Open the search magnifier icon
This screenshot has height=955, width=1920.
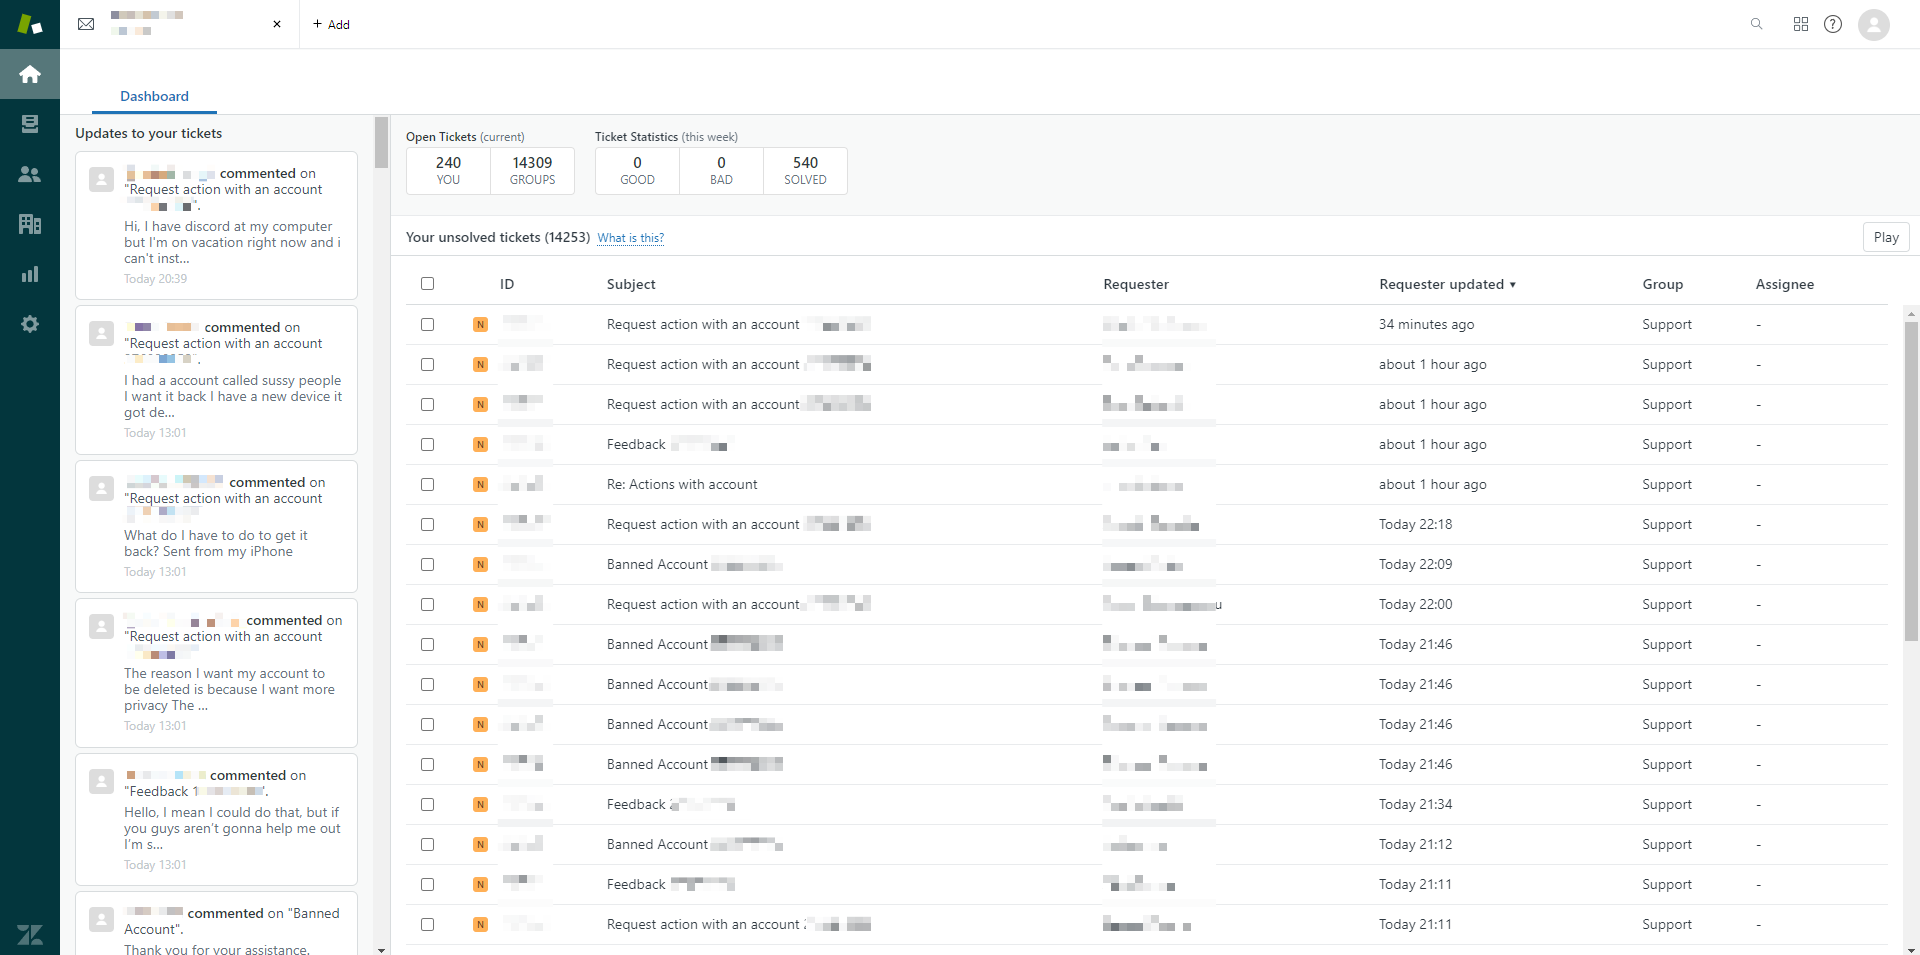click(1756, 24)
